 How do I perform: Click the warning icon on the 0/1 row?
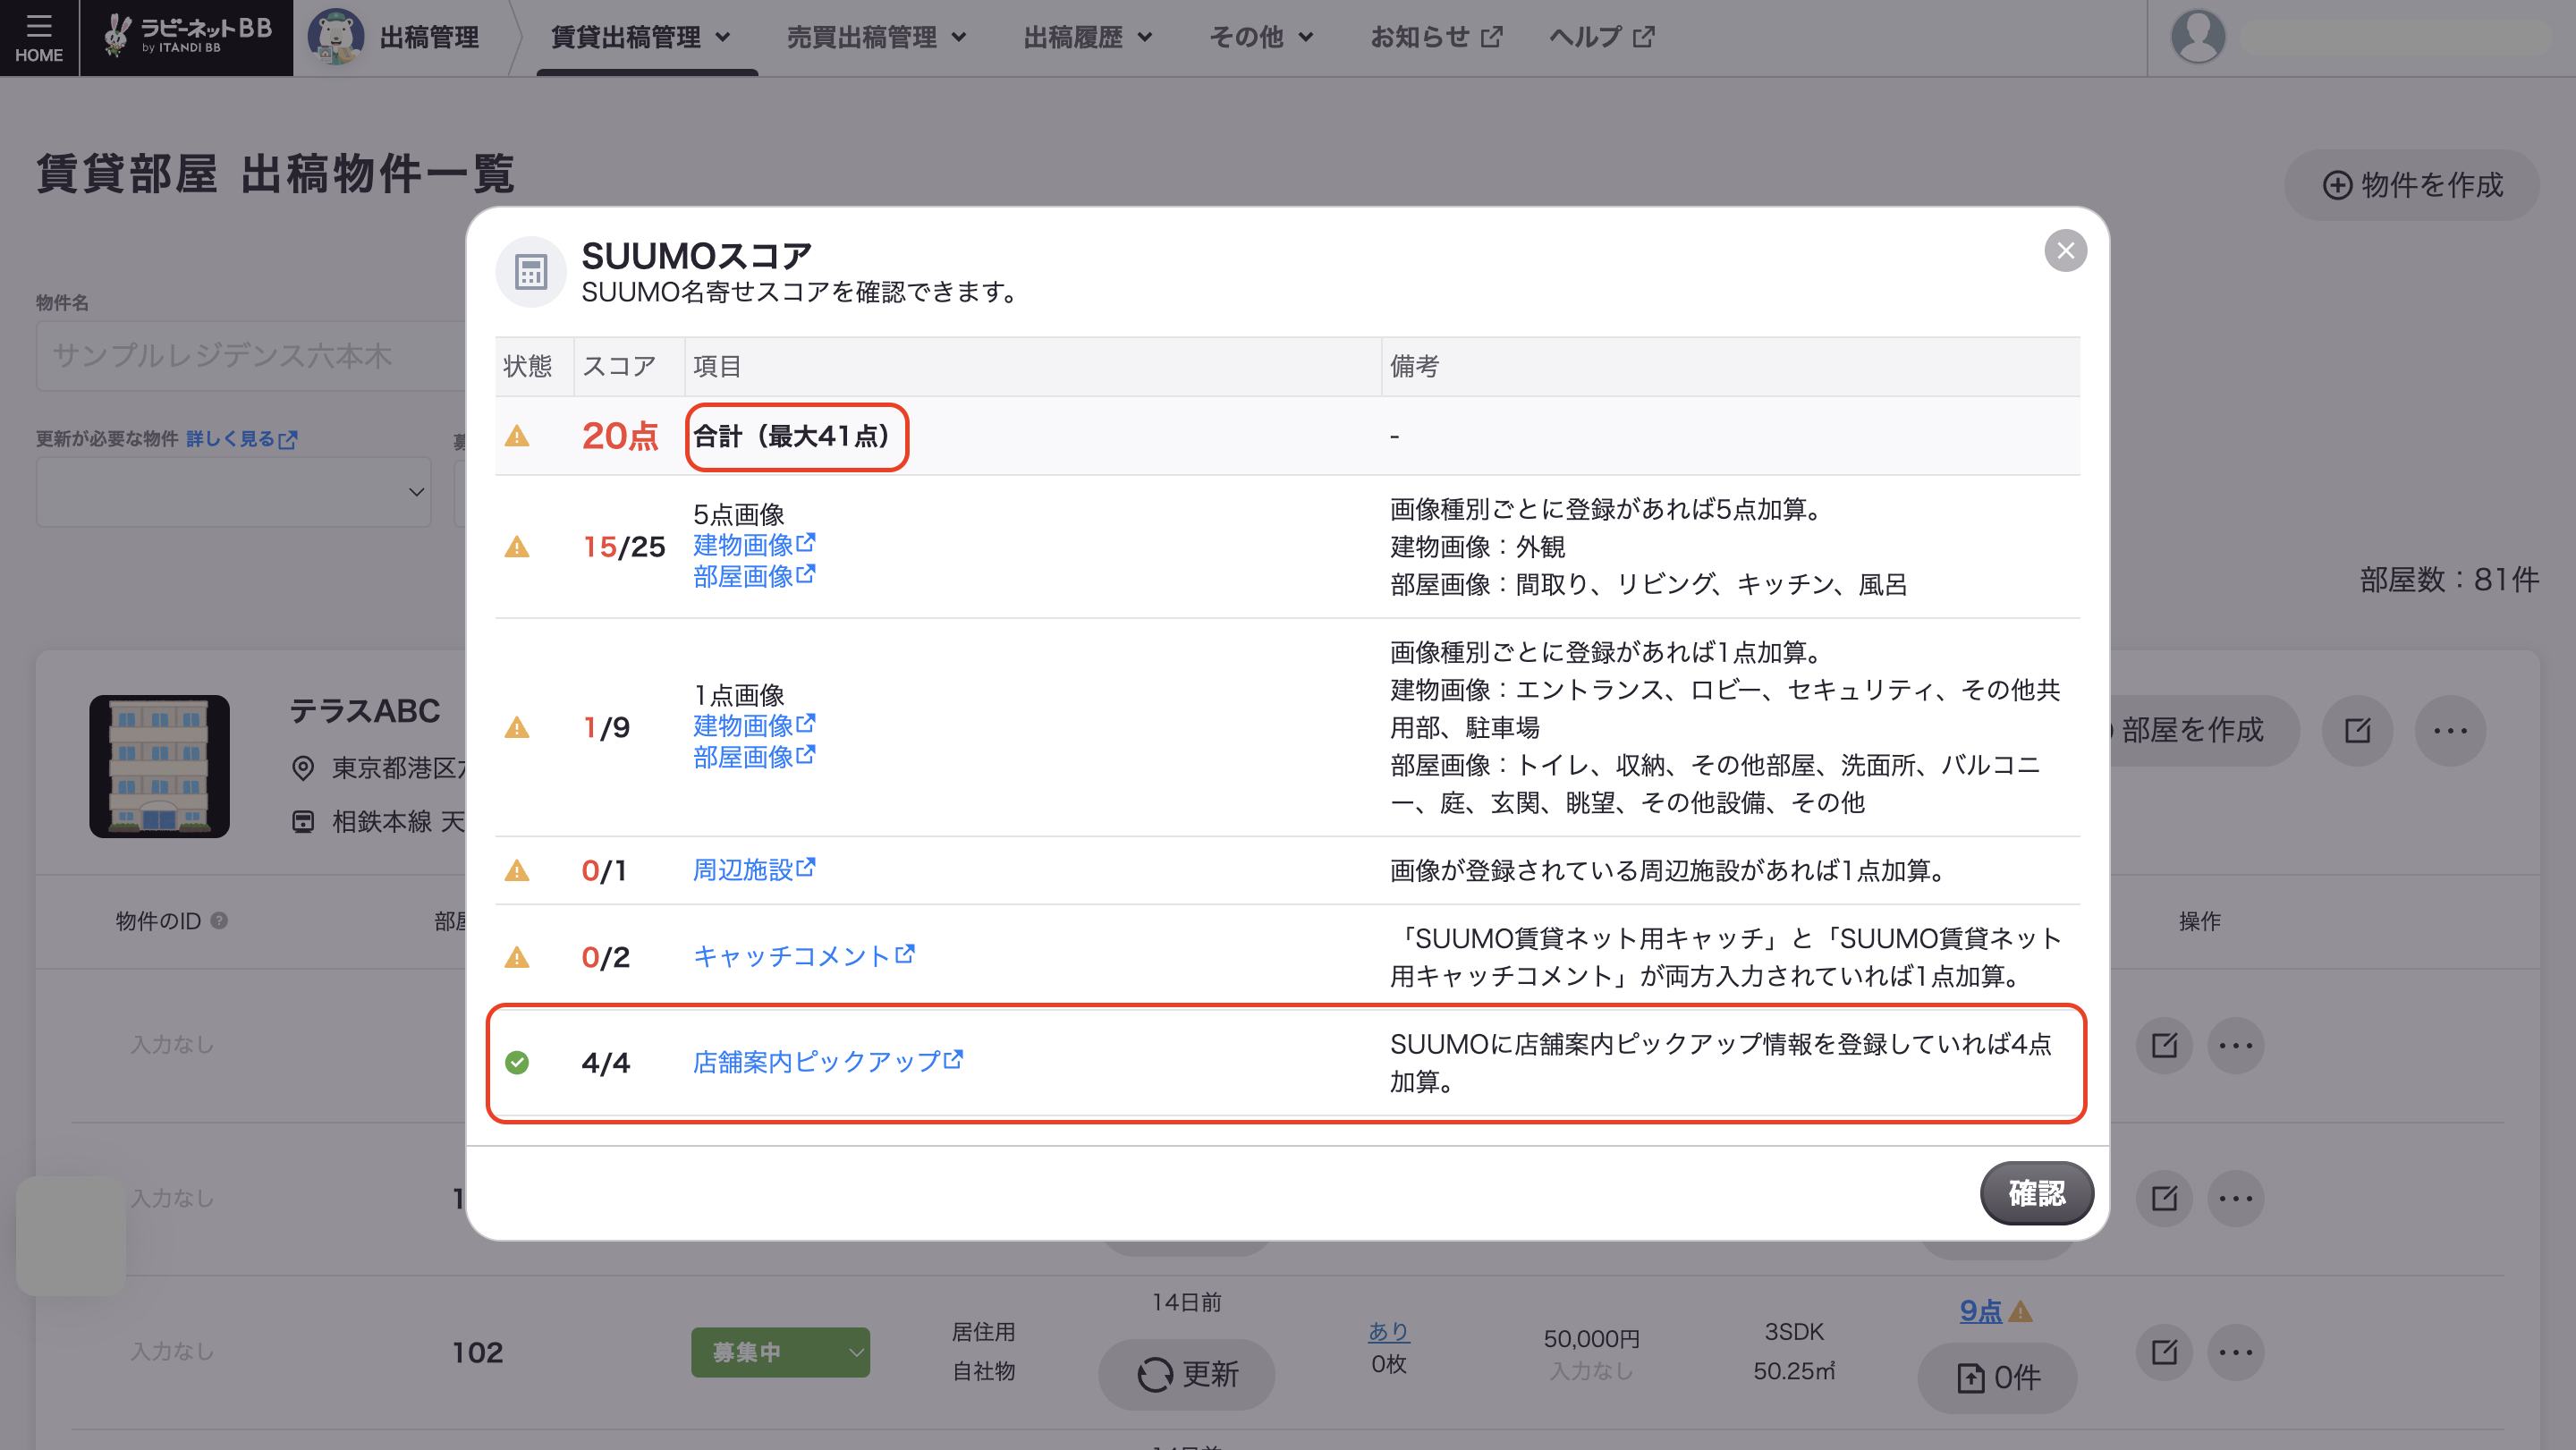click(x=517, y=870)
